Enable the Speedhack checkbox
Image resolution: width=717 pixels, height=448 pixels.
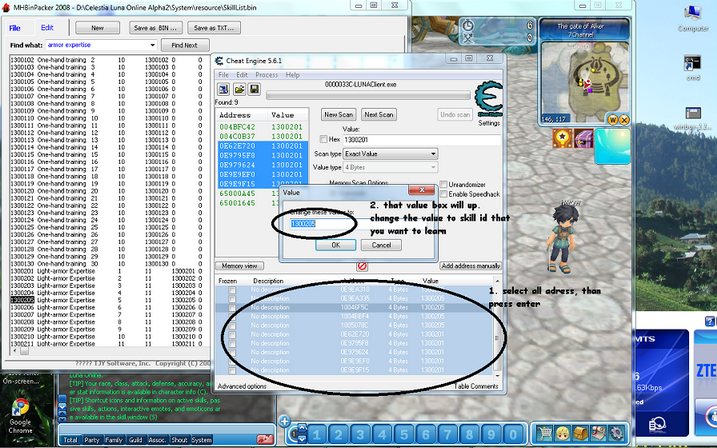443,194
